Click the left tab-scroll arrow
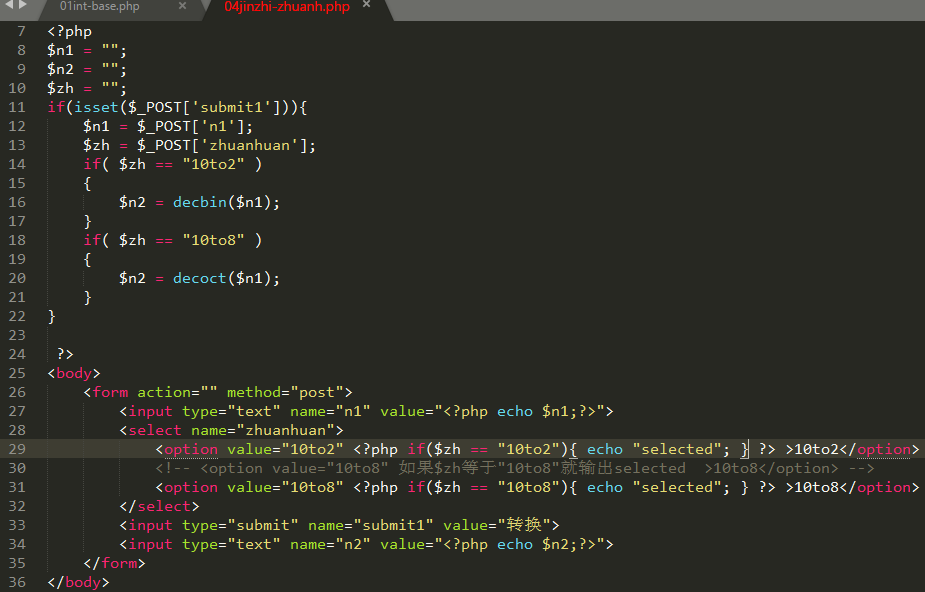Viewport: 925px width, 592px height. point(9,5)
